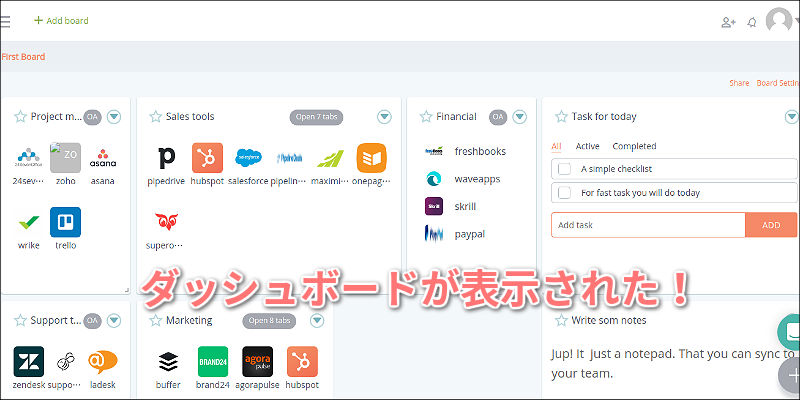Open the wrike bookmark icon

coord(28,222)
